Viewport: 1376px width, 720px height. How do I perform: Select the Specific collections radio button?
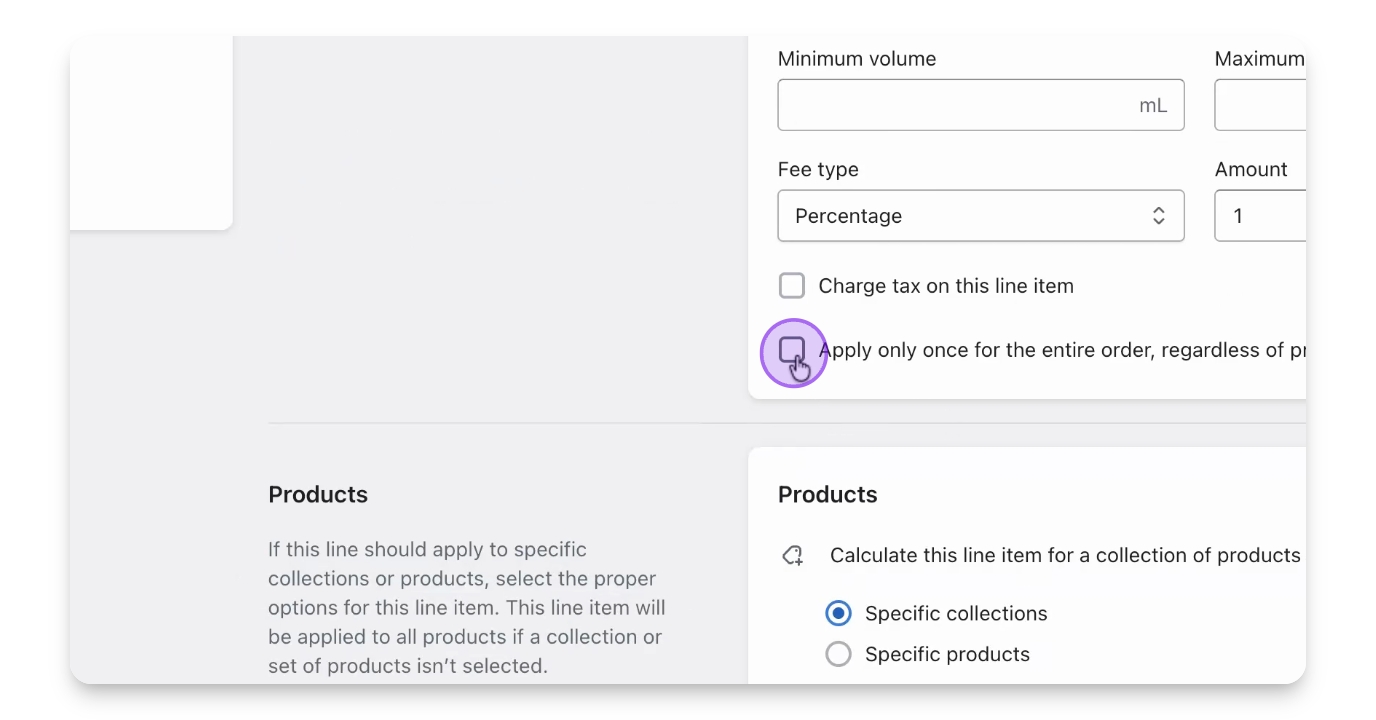coord(838,613)
